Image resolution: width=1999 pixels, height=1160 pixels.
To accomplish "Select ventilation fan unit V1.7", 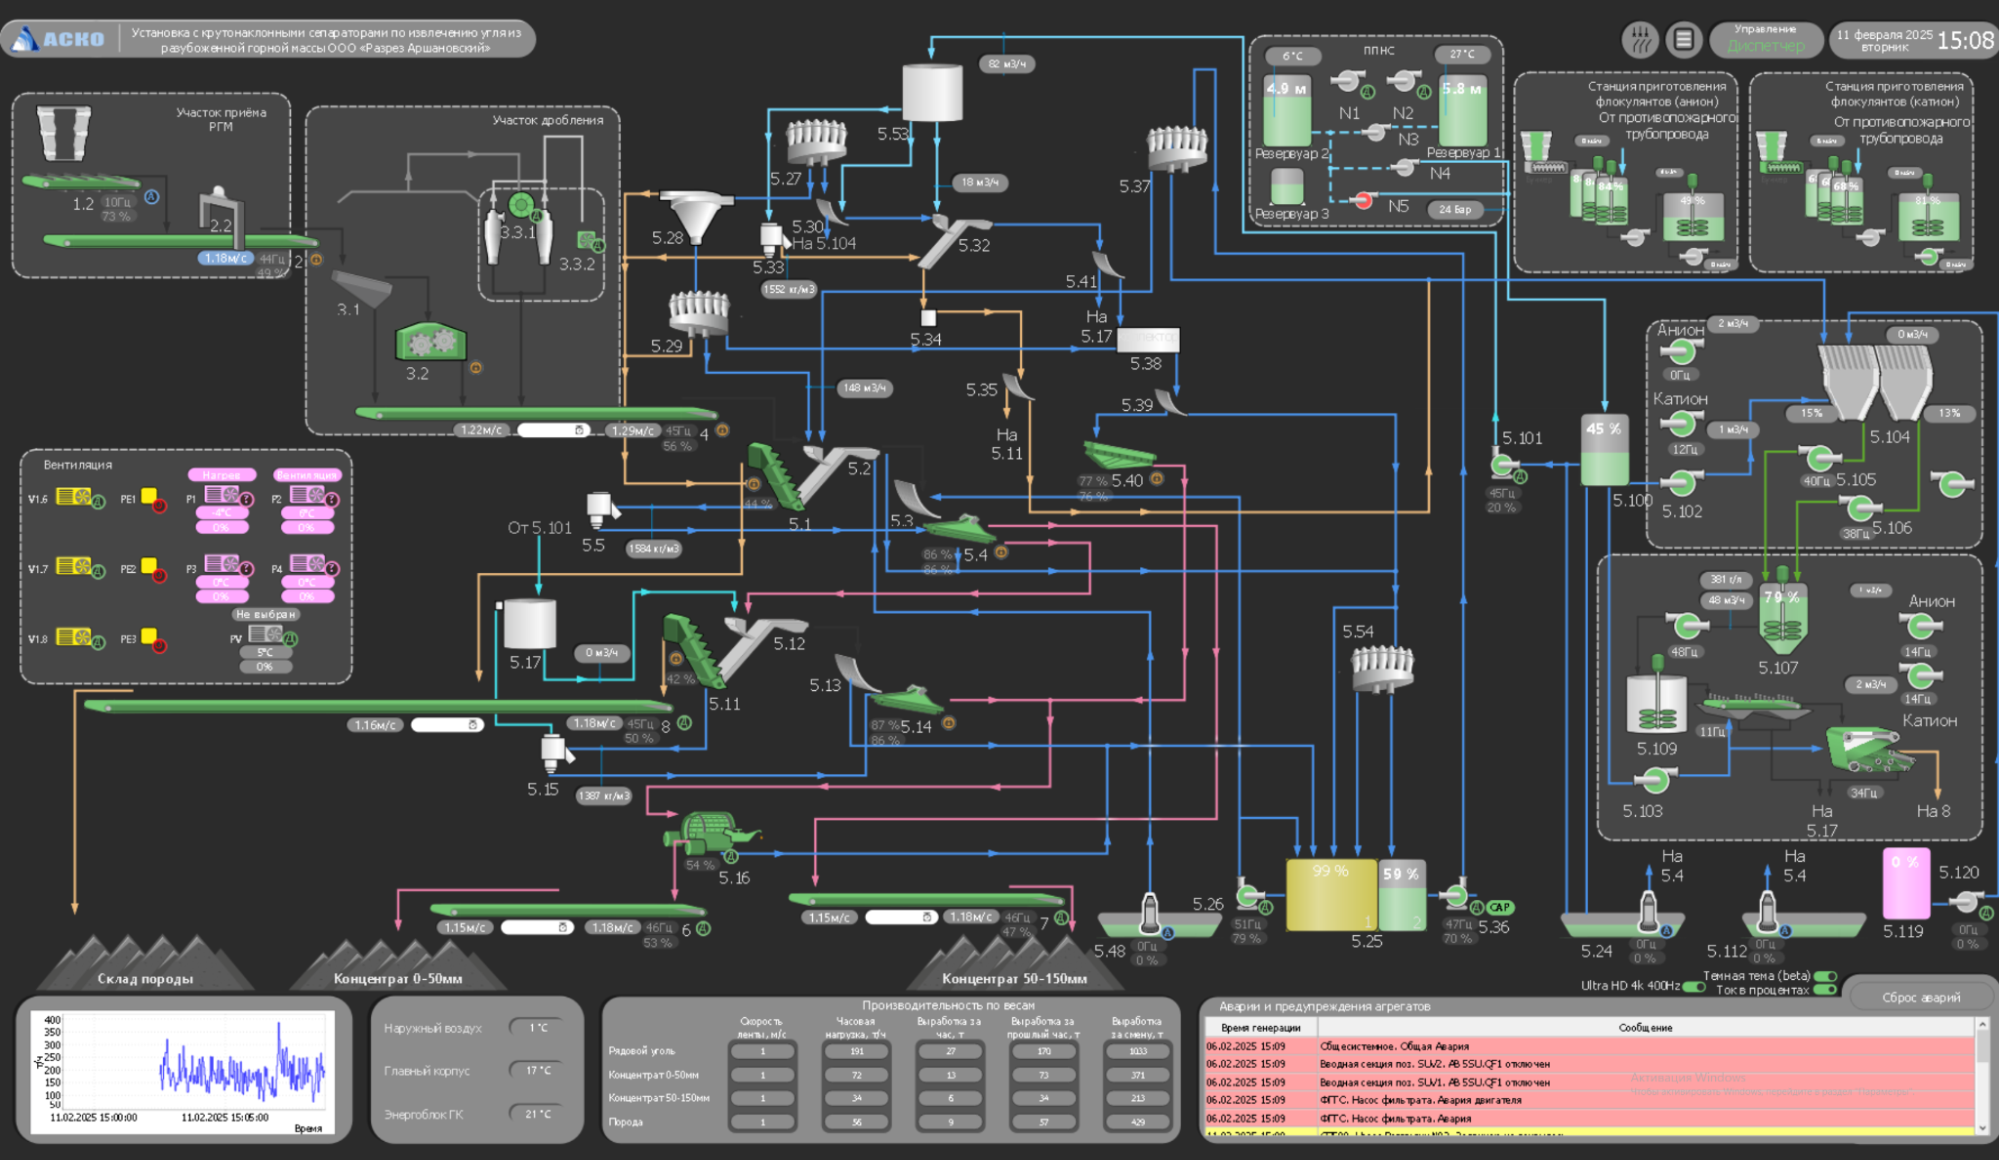I will coord(74,566).
